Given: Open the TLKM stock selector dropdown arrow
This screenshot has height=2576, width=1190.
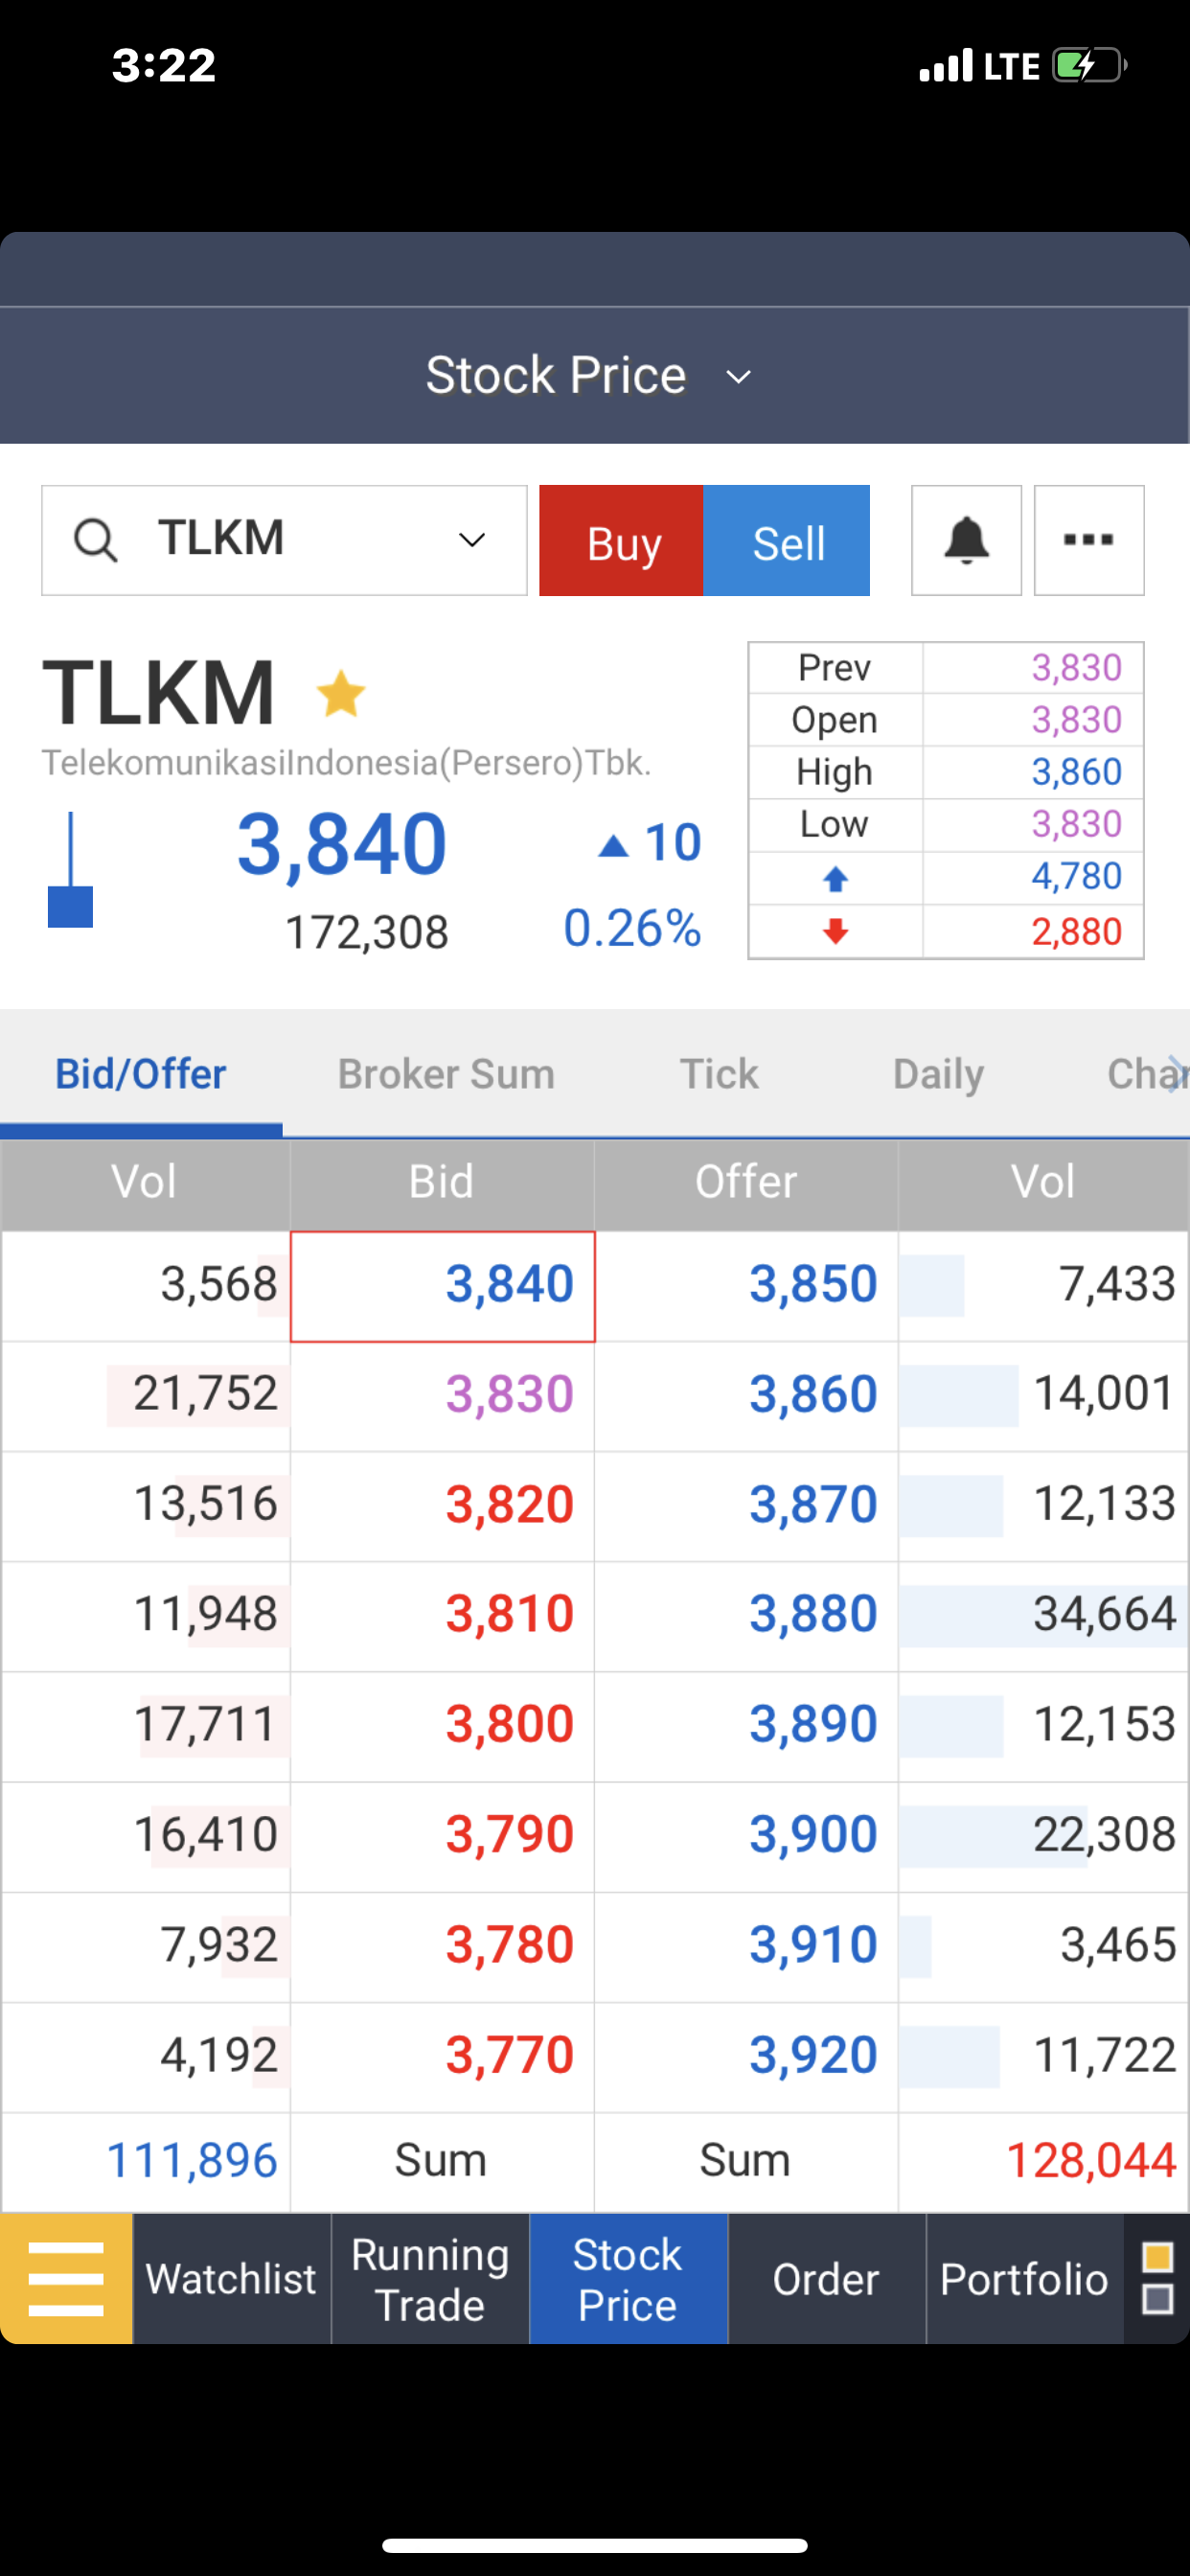Looking at the screenshot, I should point(472,541).
